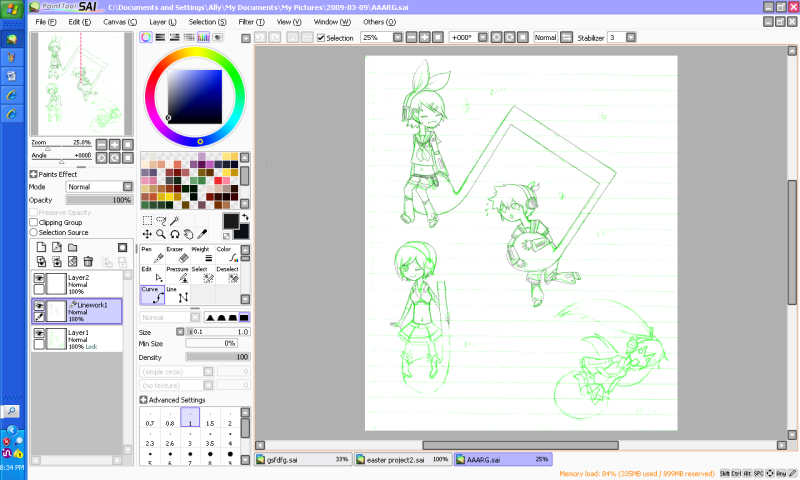Open the Stabilizer value dropdown
Screen dimensions: 800x480
pos(631,37)
